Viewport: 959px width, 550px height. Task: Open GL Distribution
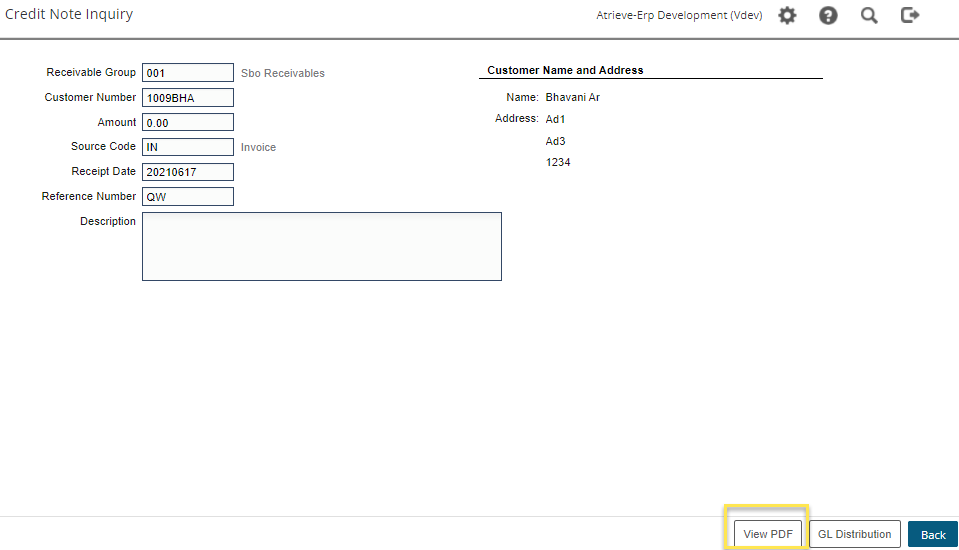tap(854, 534)
